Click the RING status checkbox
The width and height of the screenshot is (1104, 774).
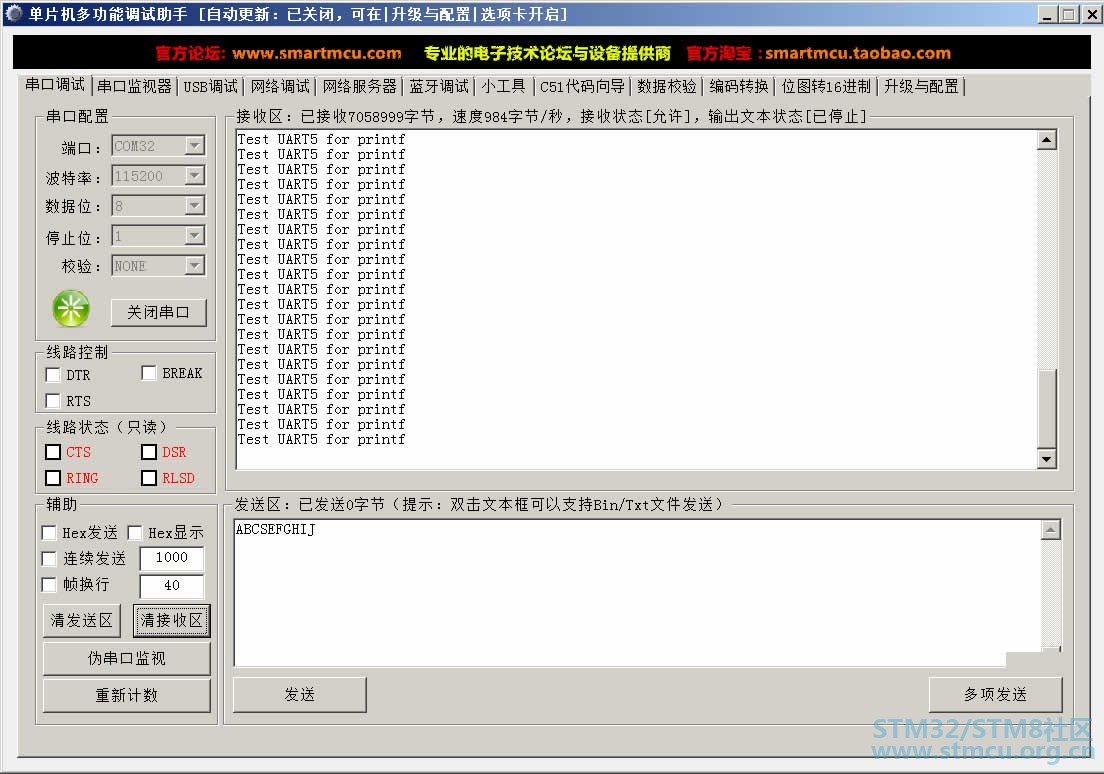(x=53, y=478)
